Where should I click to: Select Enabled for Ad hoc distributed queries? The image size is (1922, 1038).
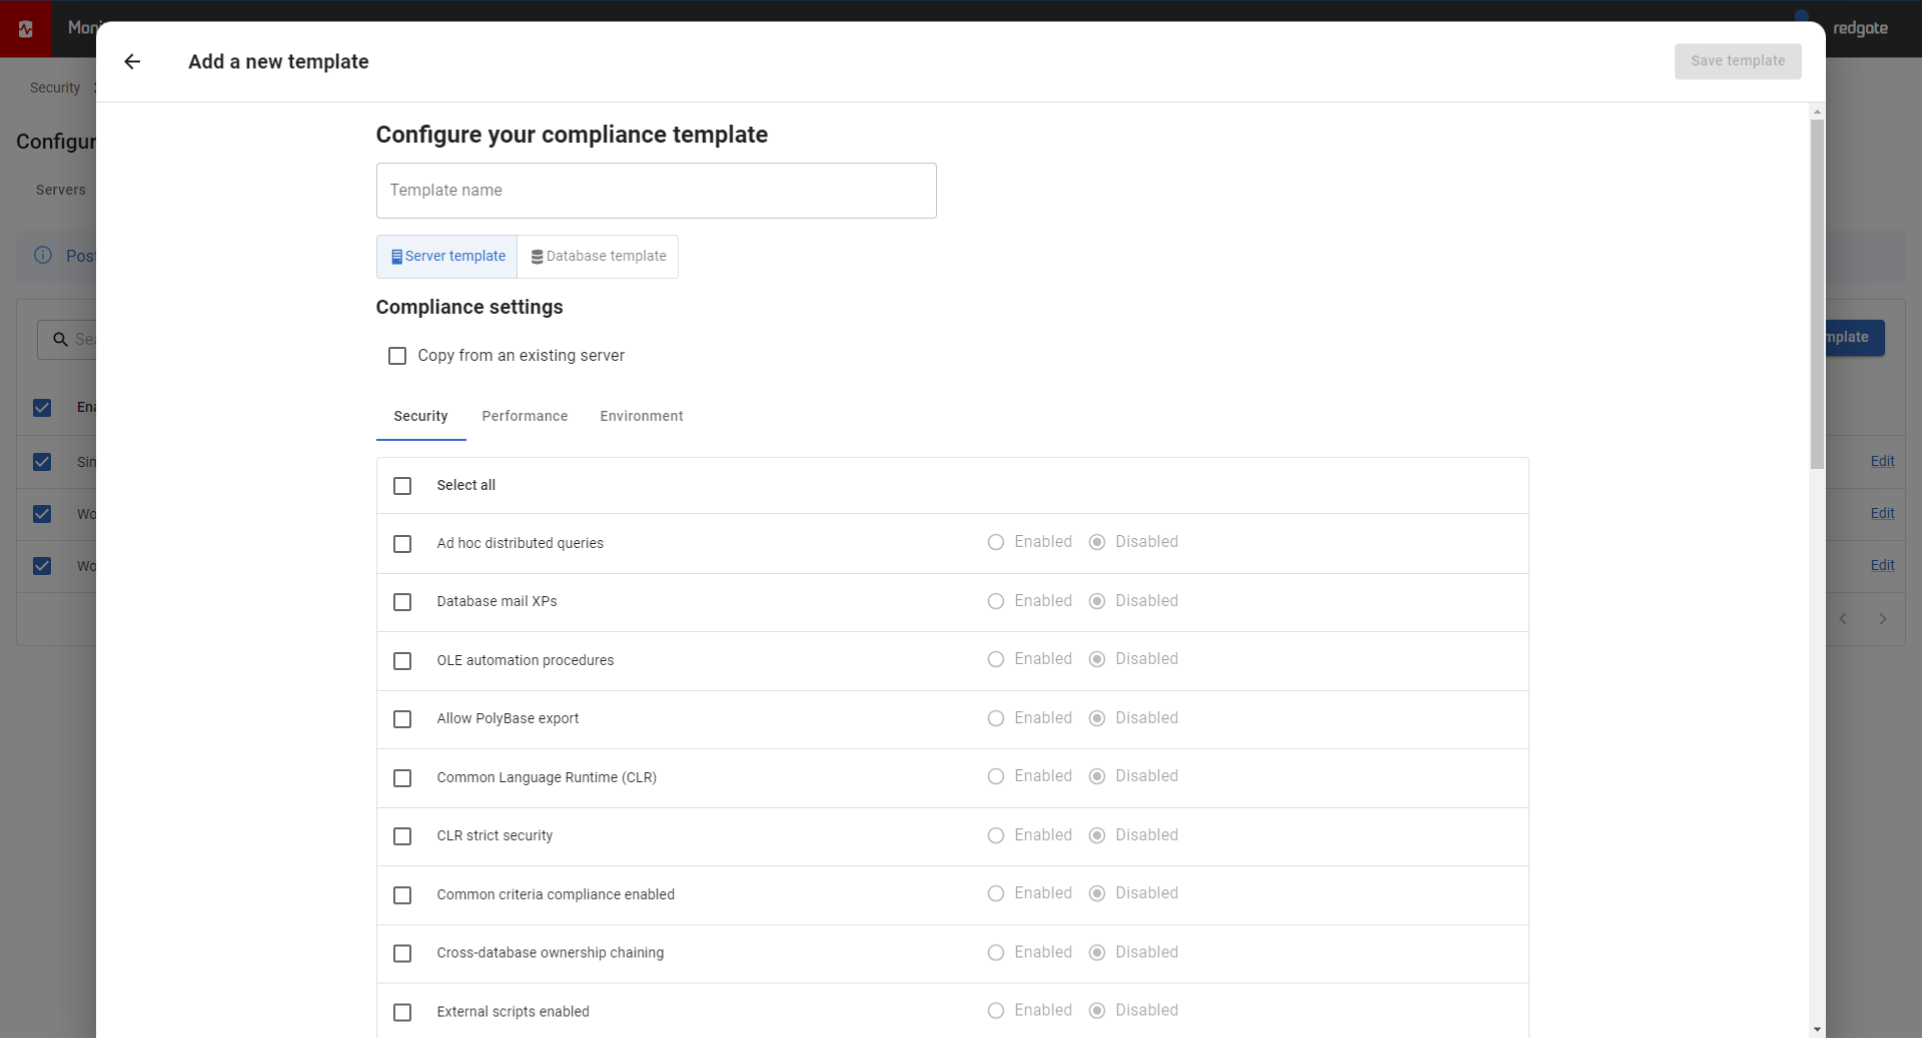click(995, 542)
